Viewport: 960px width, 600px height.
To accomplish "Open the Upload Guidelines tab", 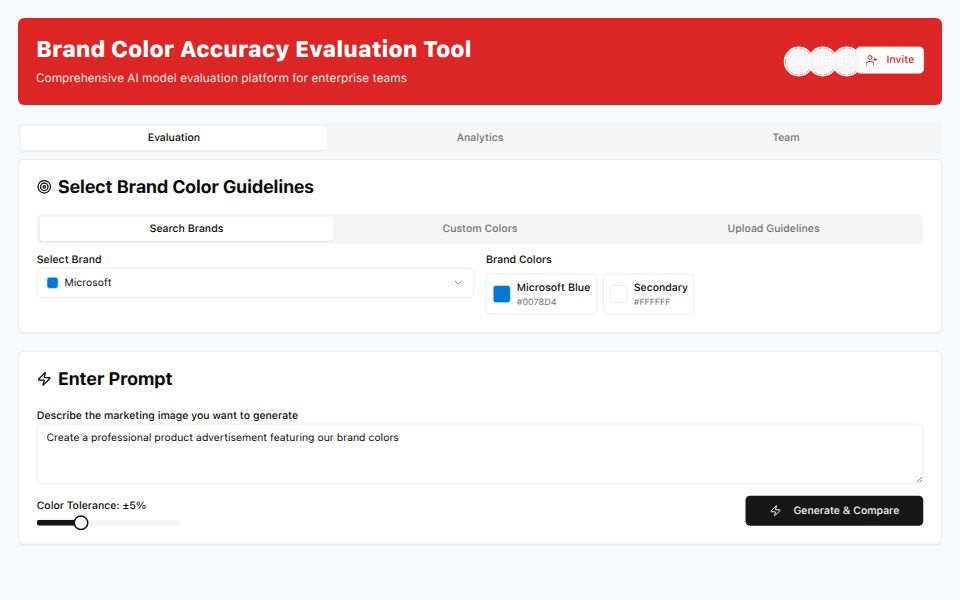I will coord(773,229).
